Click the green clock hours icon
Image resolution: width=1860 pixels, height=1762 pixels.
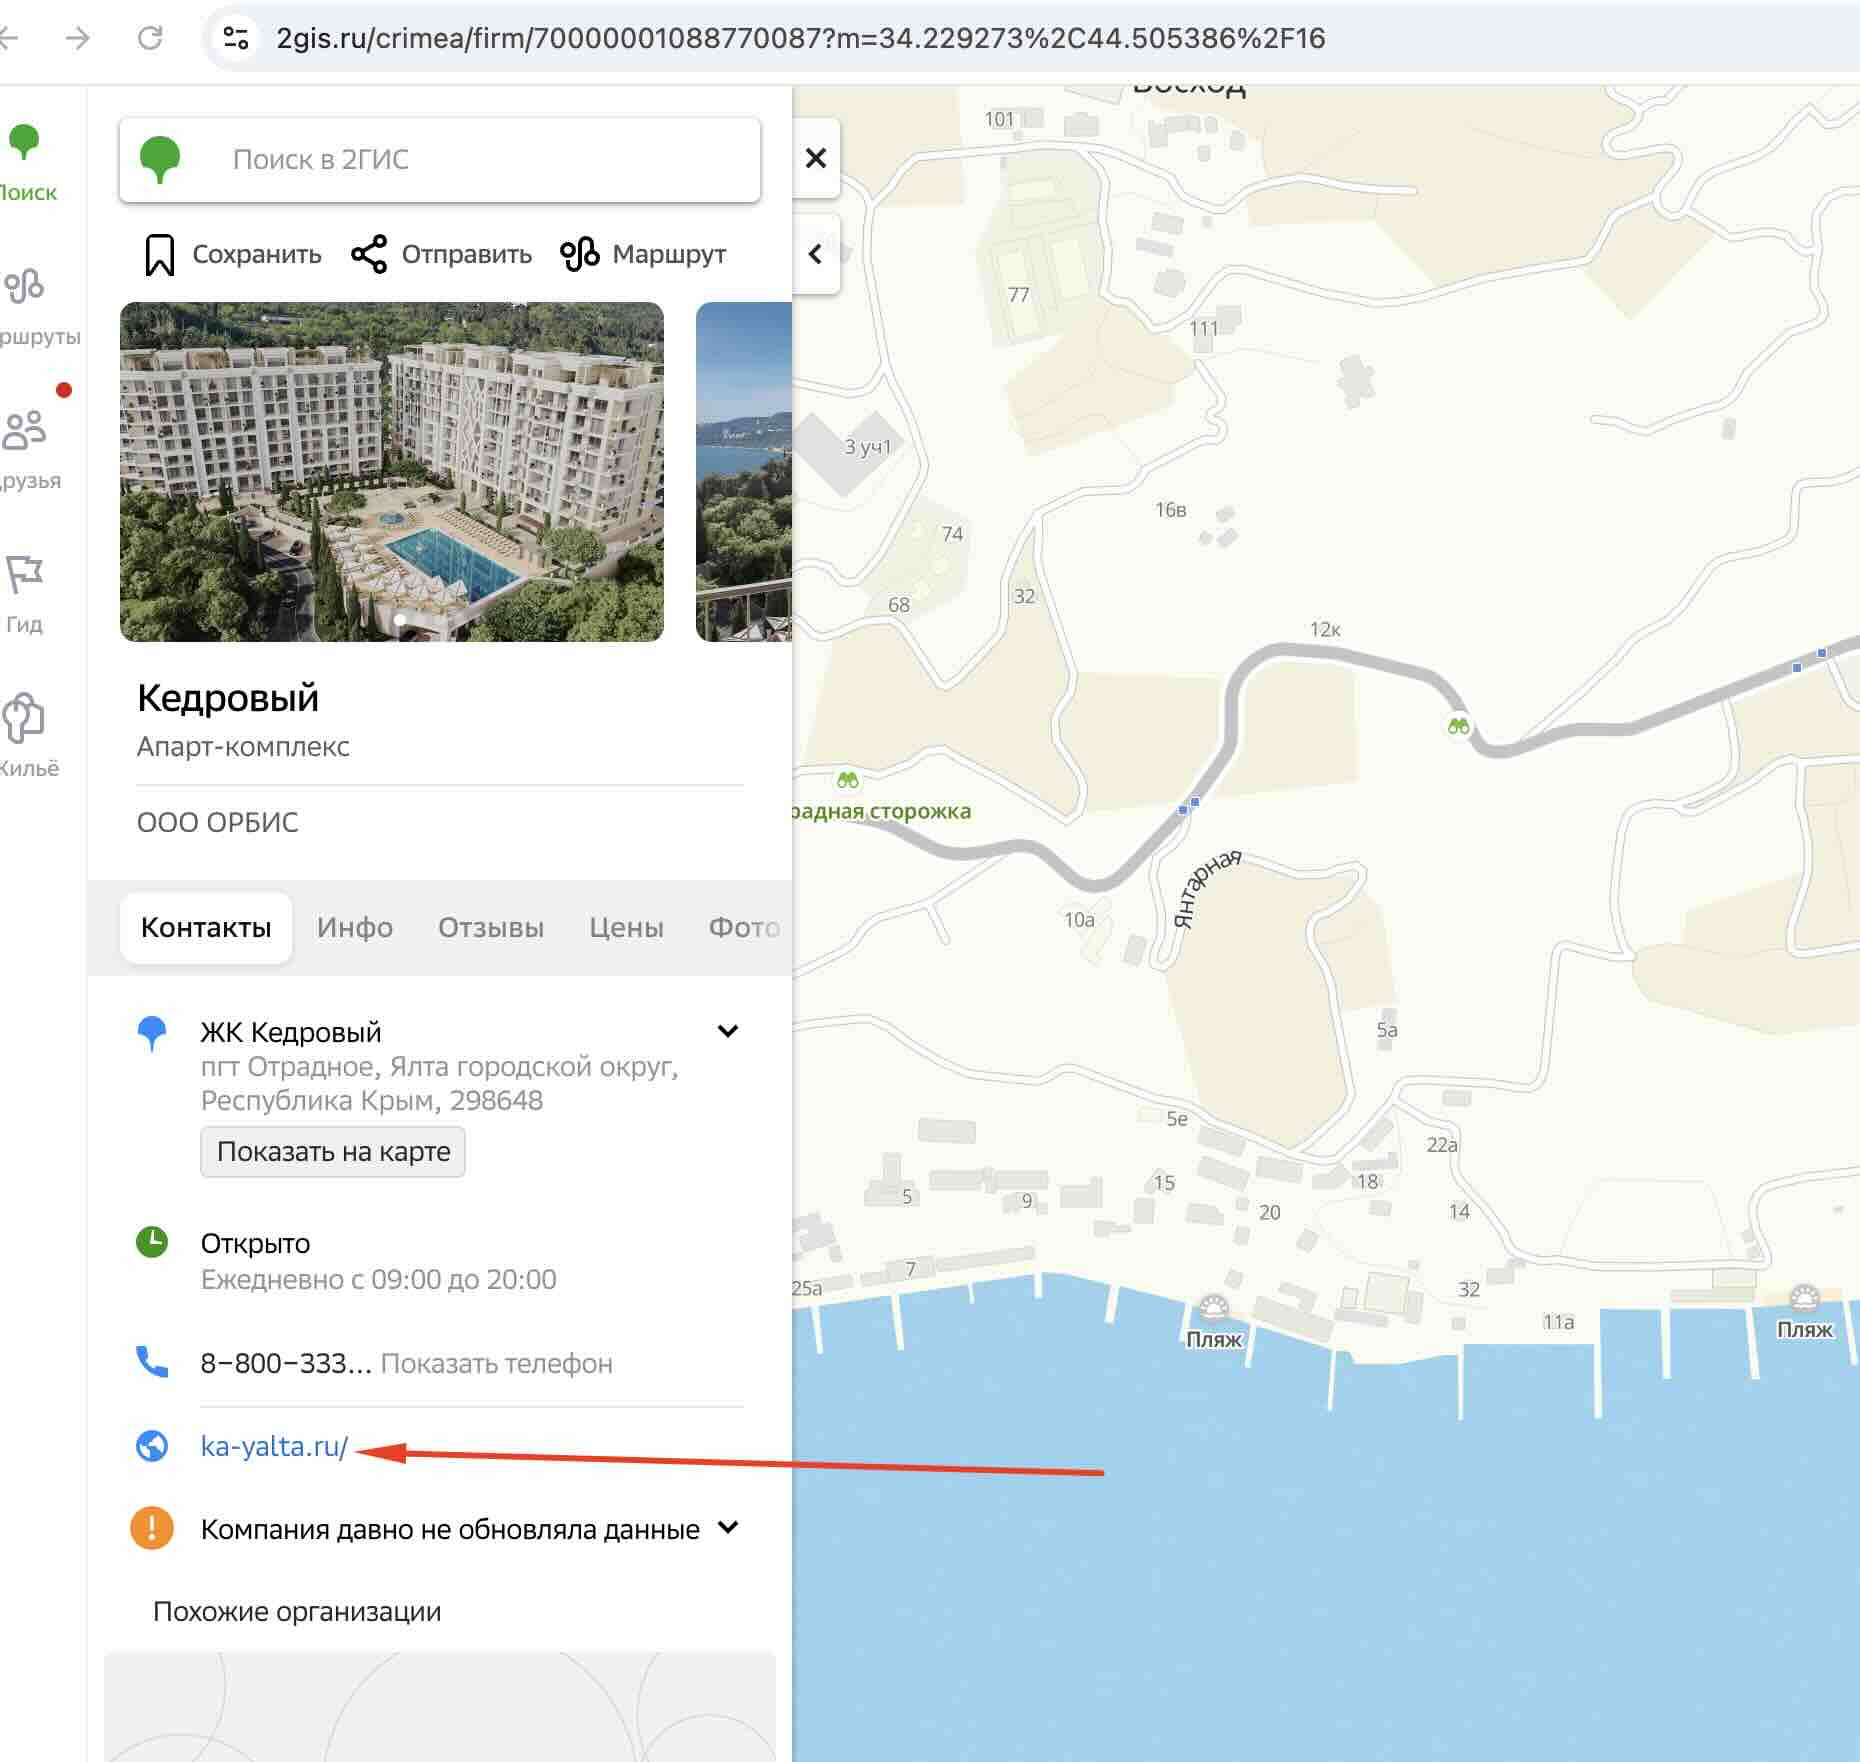pos(152,1243)
